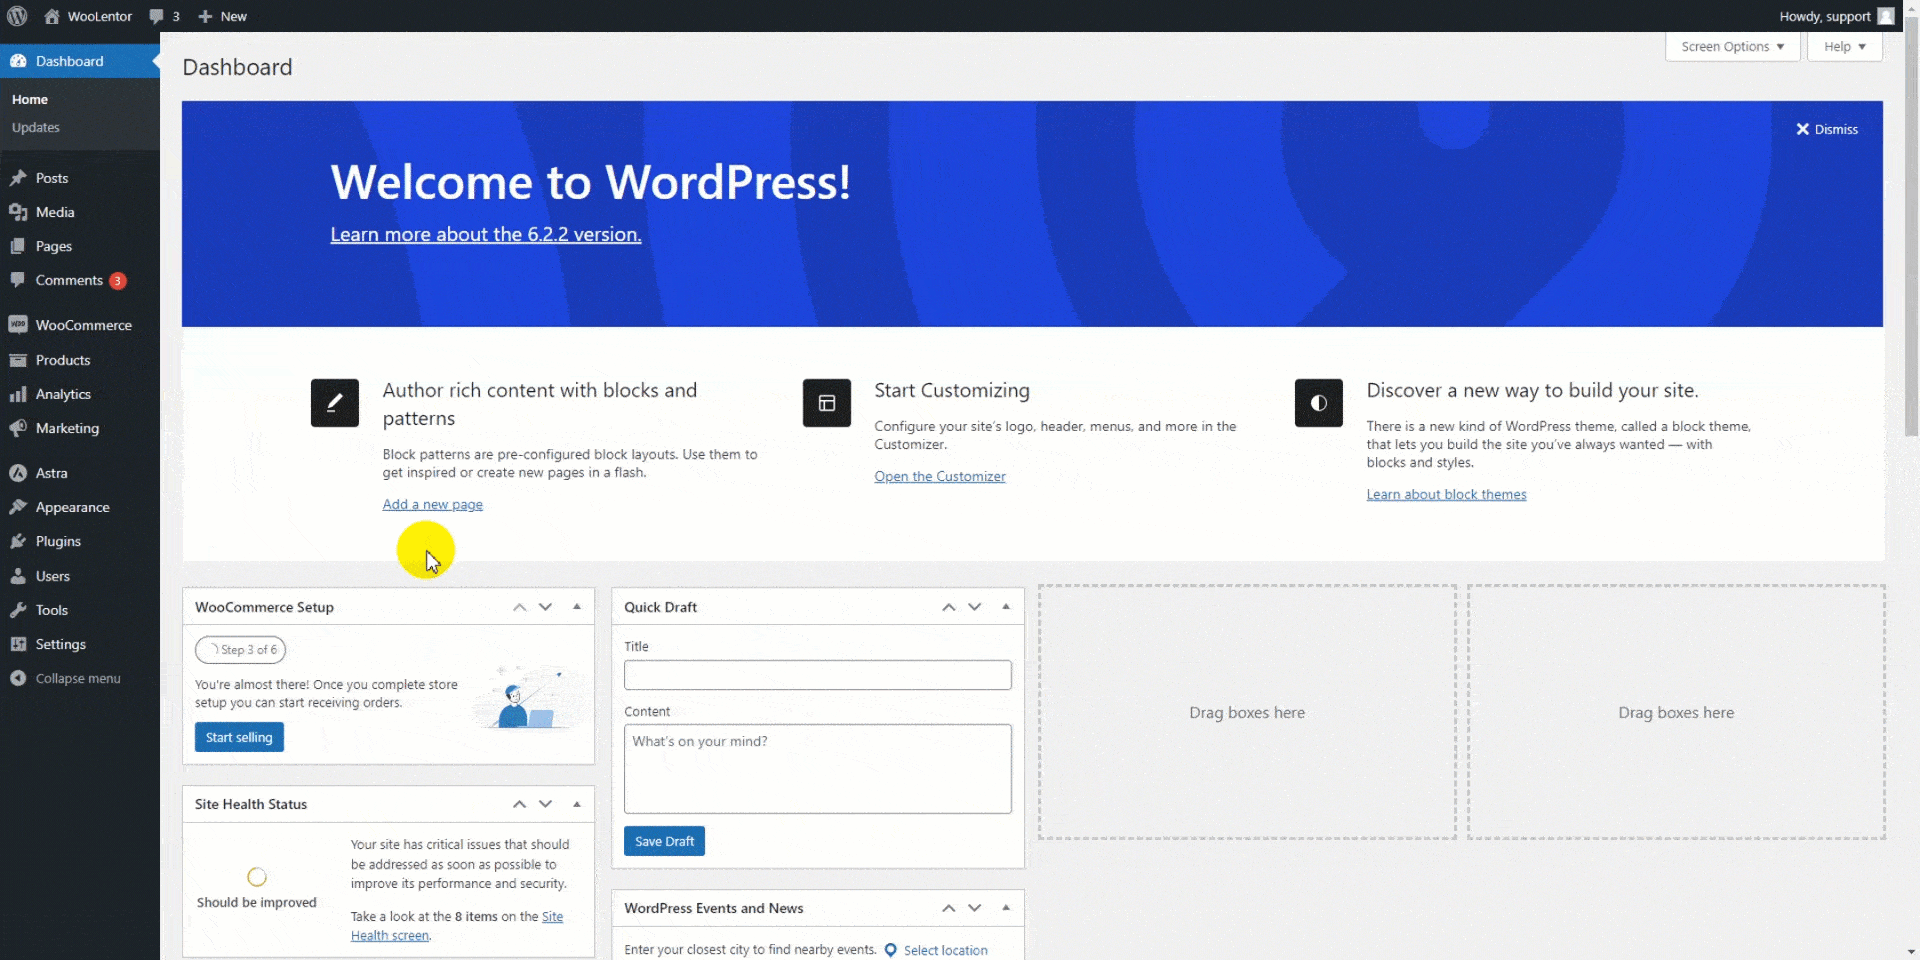Go to the Plugins menu item
Screen dimensions: 1920x960
(58, 541)
